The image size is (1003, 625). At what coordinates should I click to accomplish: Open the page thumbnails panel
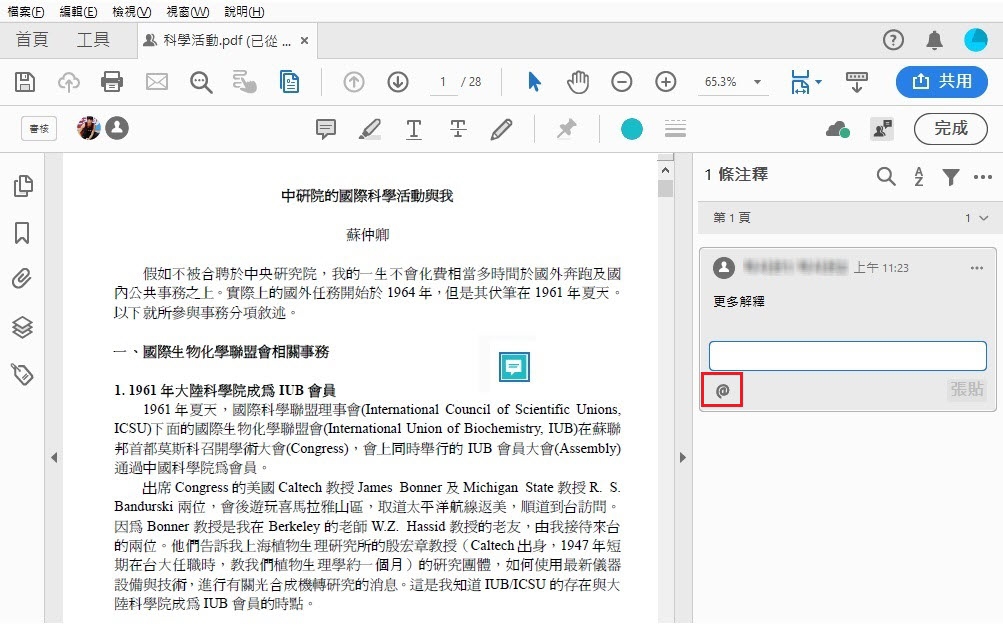click(22, 186)
